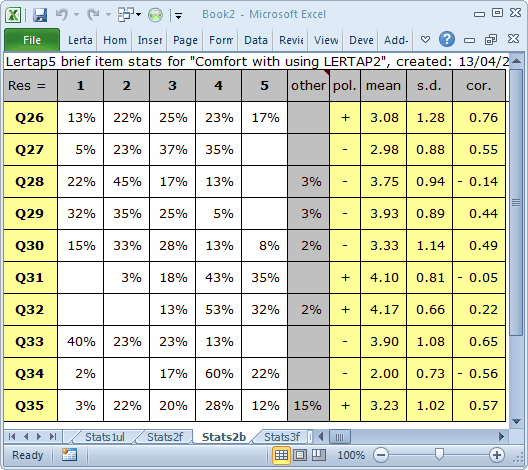Open the Redo history dropdown arrow
This screenshot has width=528, height=470.
click(x=108, y=14)
